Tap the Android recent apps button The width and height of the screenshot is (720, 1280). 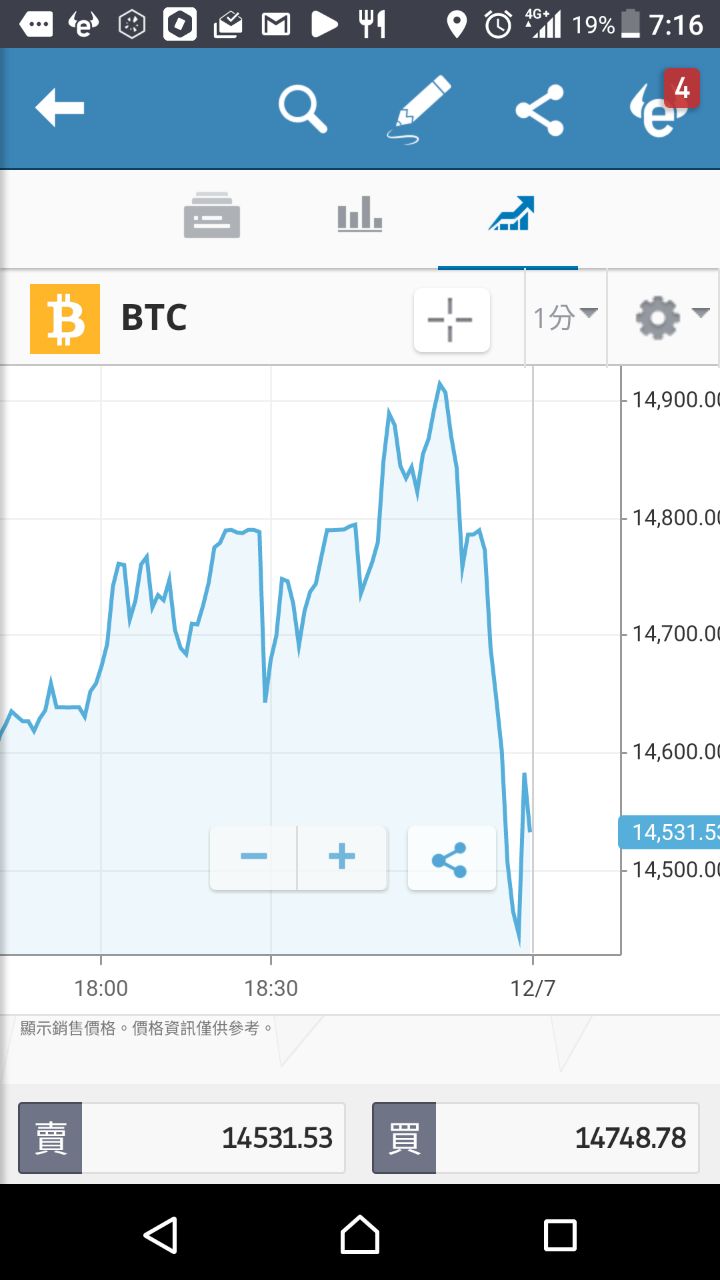click(560, 1235)
